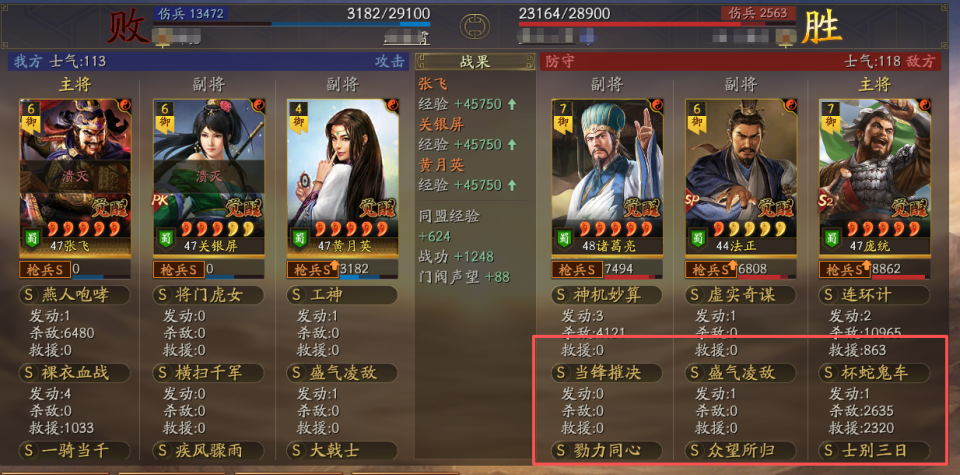This screenshot has height=475, width=960.
Task: Click the center coin emblem icon
Action: click(x=474, y=25)
